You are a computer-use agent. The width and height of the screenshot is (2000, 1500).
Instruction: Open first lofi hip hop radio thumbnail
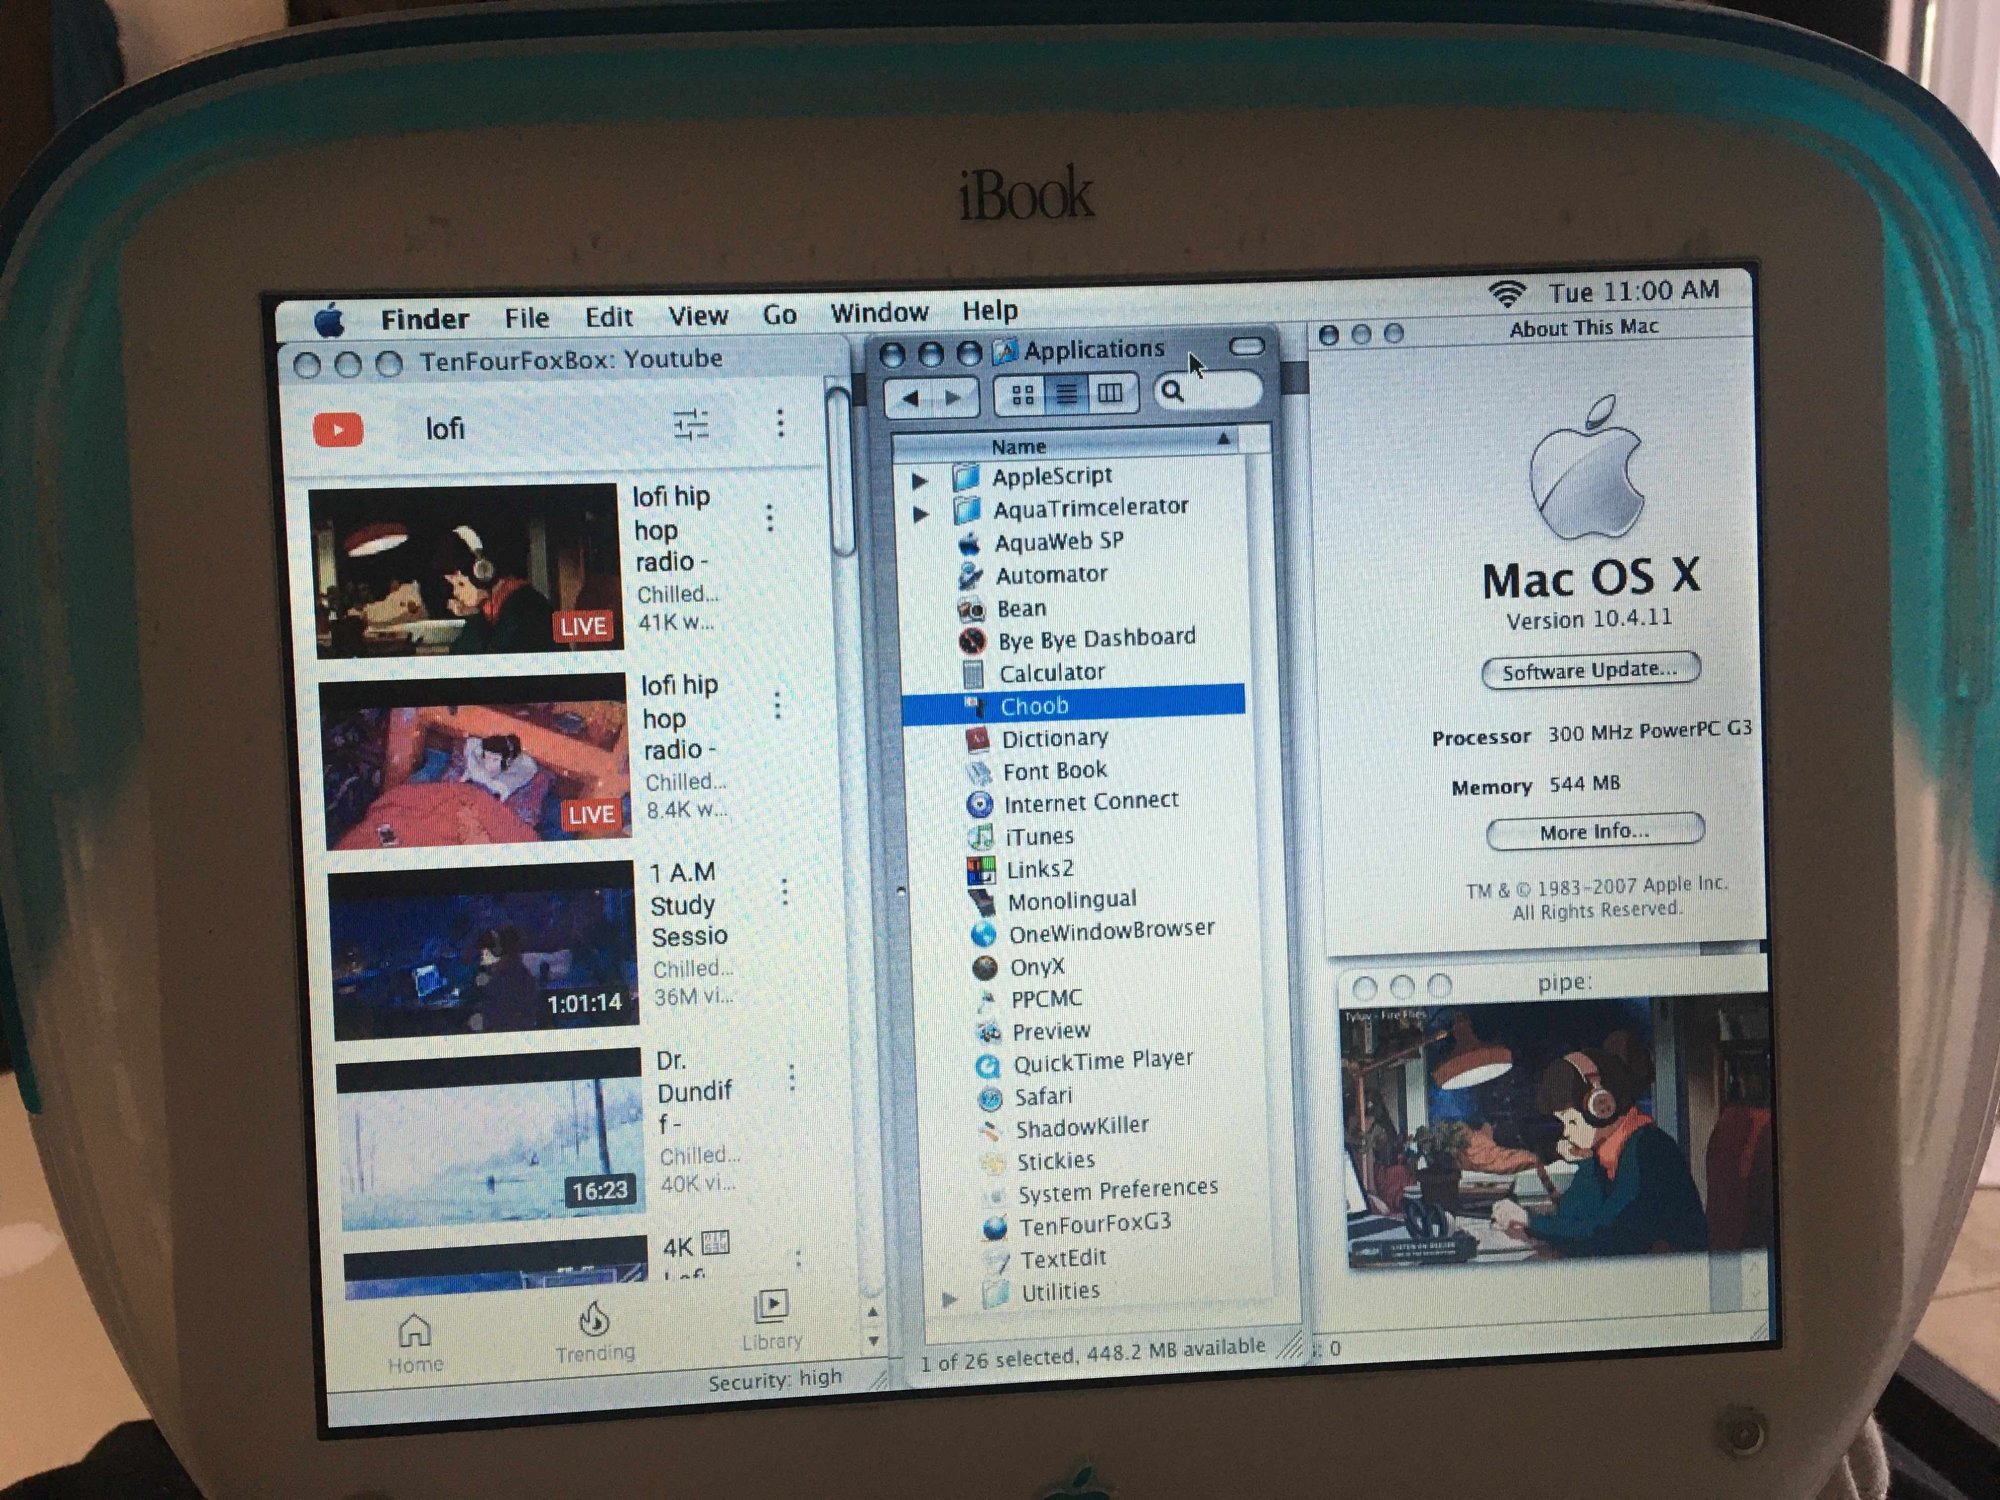click(x=466, y=570)
